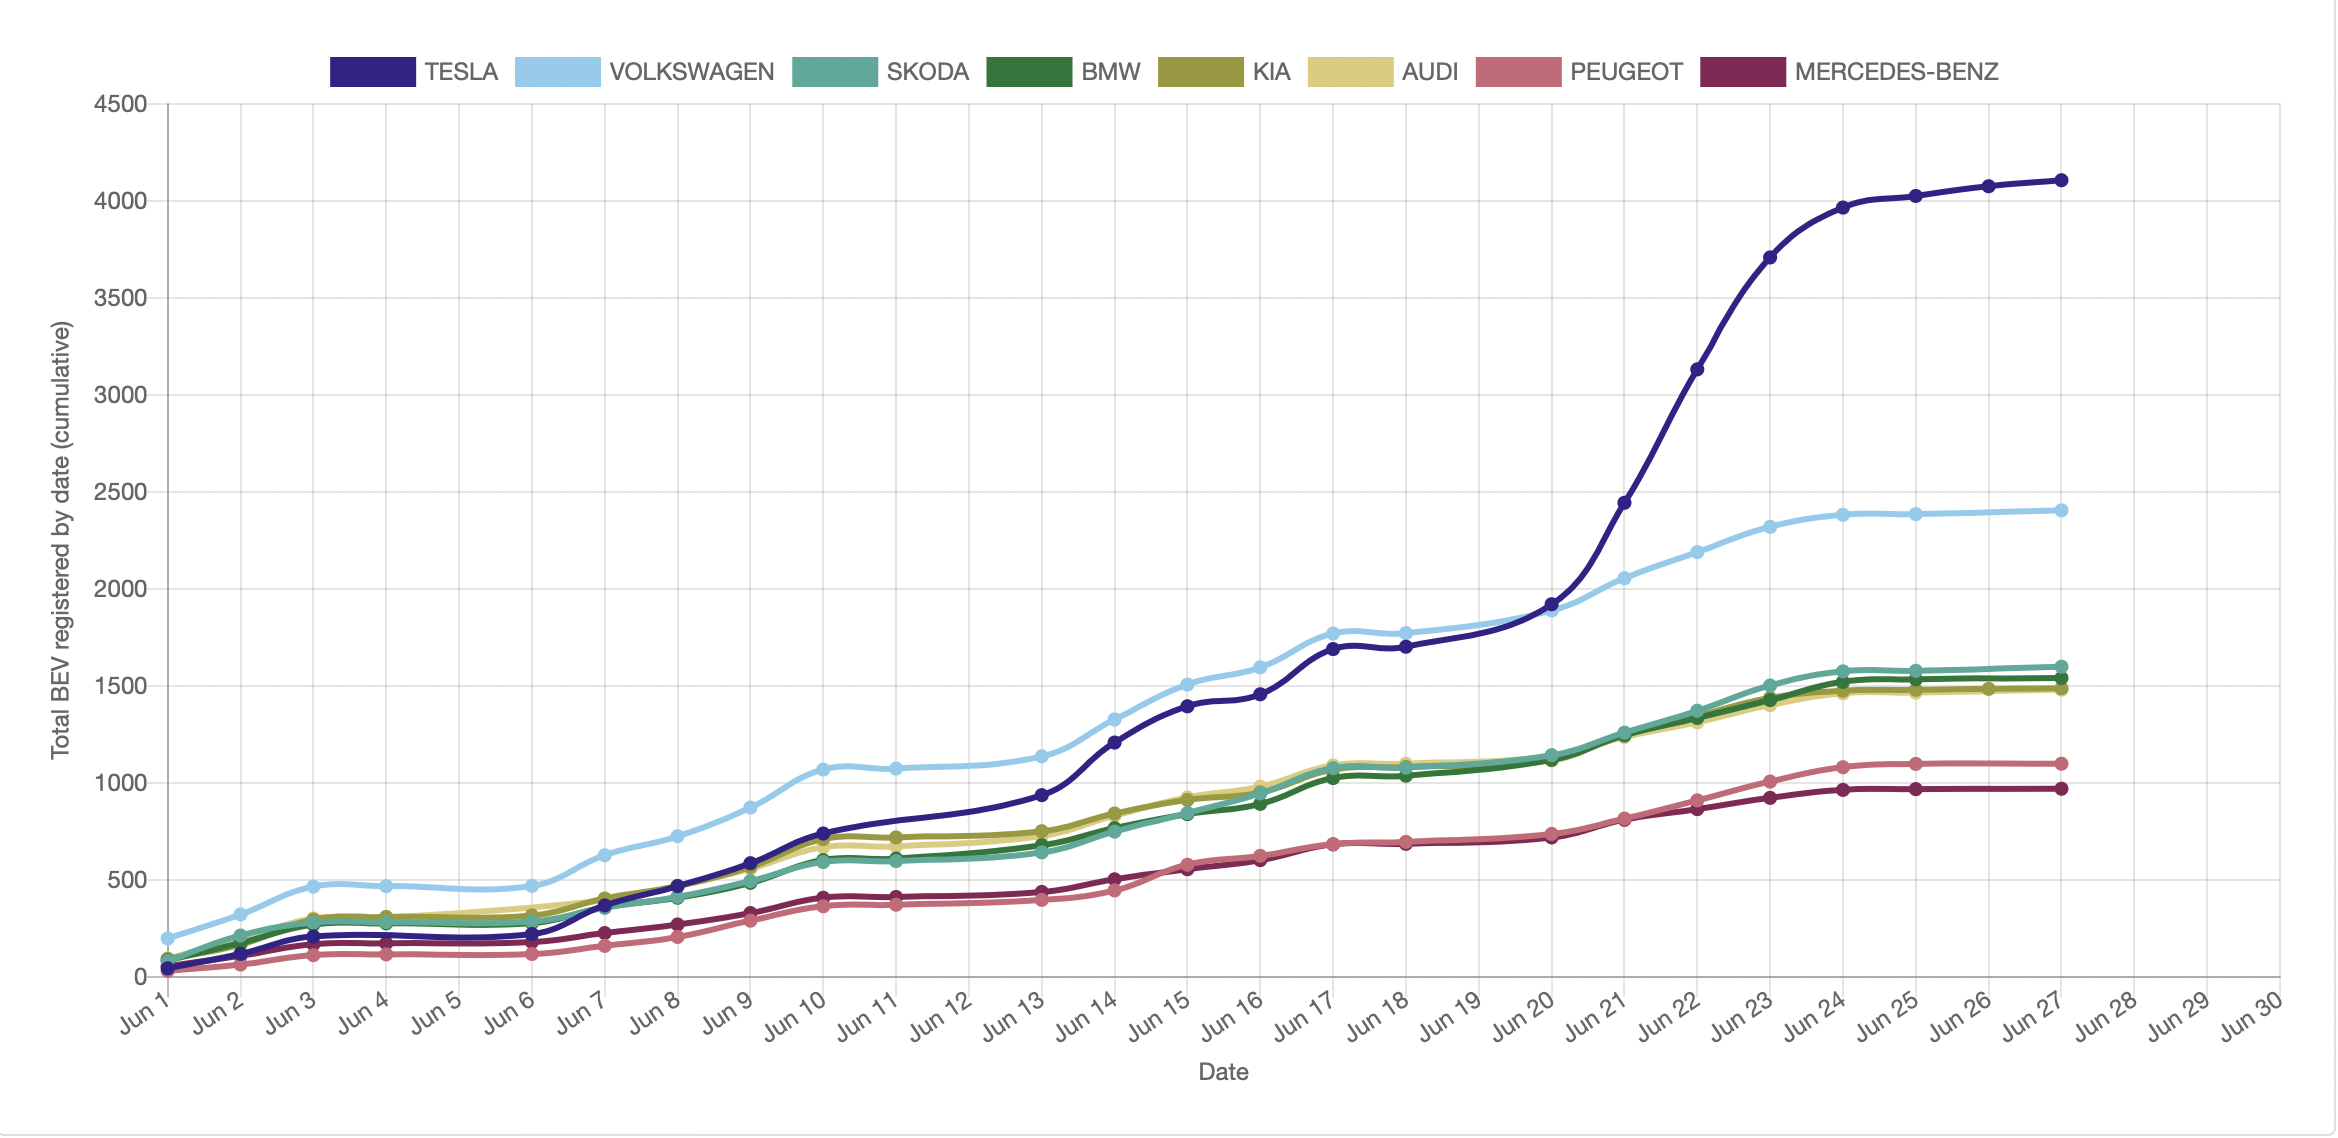Screen dimensions: 2338x1138
Task: Click Volkswagen data point on Jun 1
Action: (168, 939)
